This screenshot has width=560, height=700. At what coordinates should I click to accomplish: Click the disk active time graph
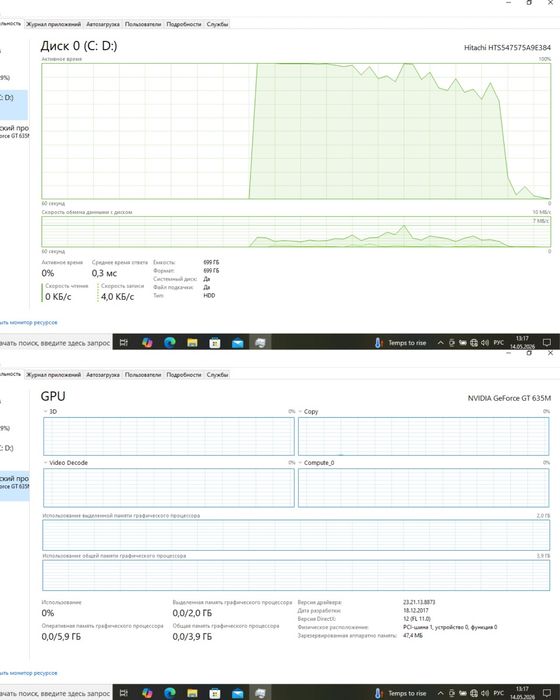tap(296, 131)
